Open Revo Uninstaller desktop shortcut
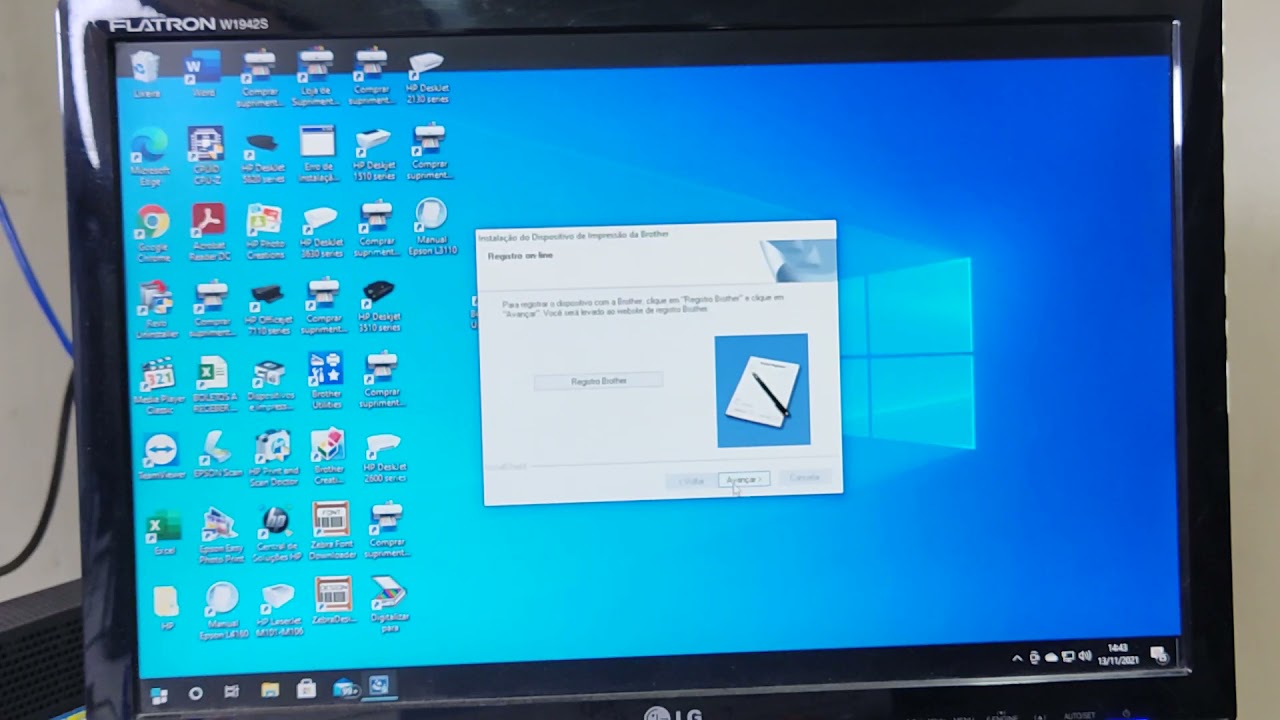1280x720 pixels. pos(155,310)
